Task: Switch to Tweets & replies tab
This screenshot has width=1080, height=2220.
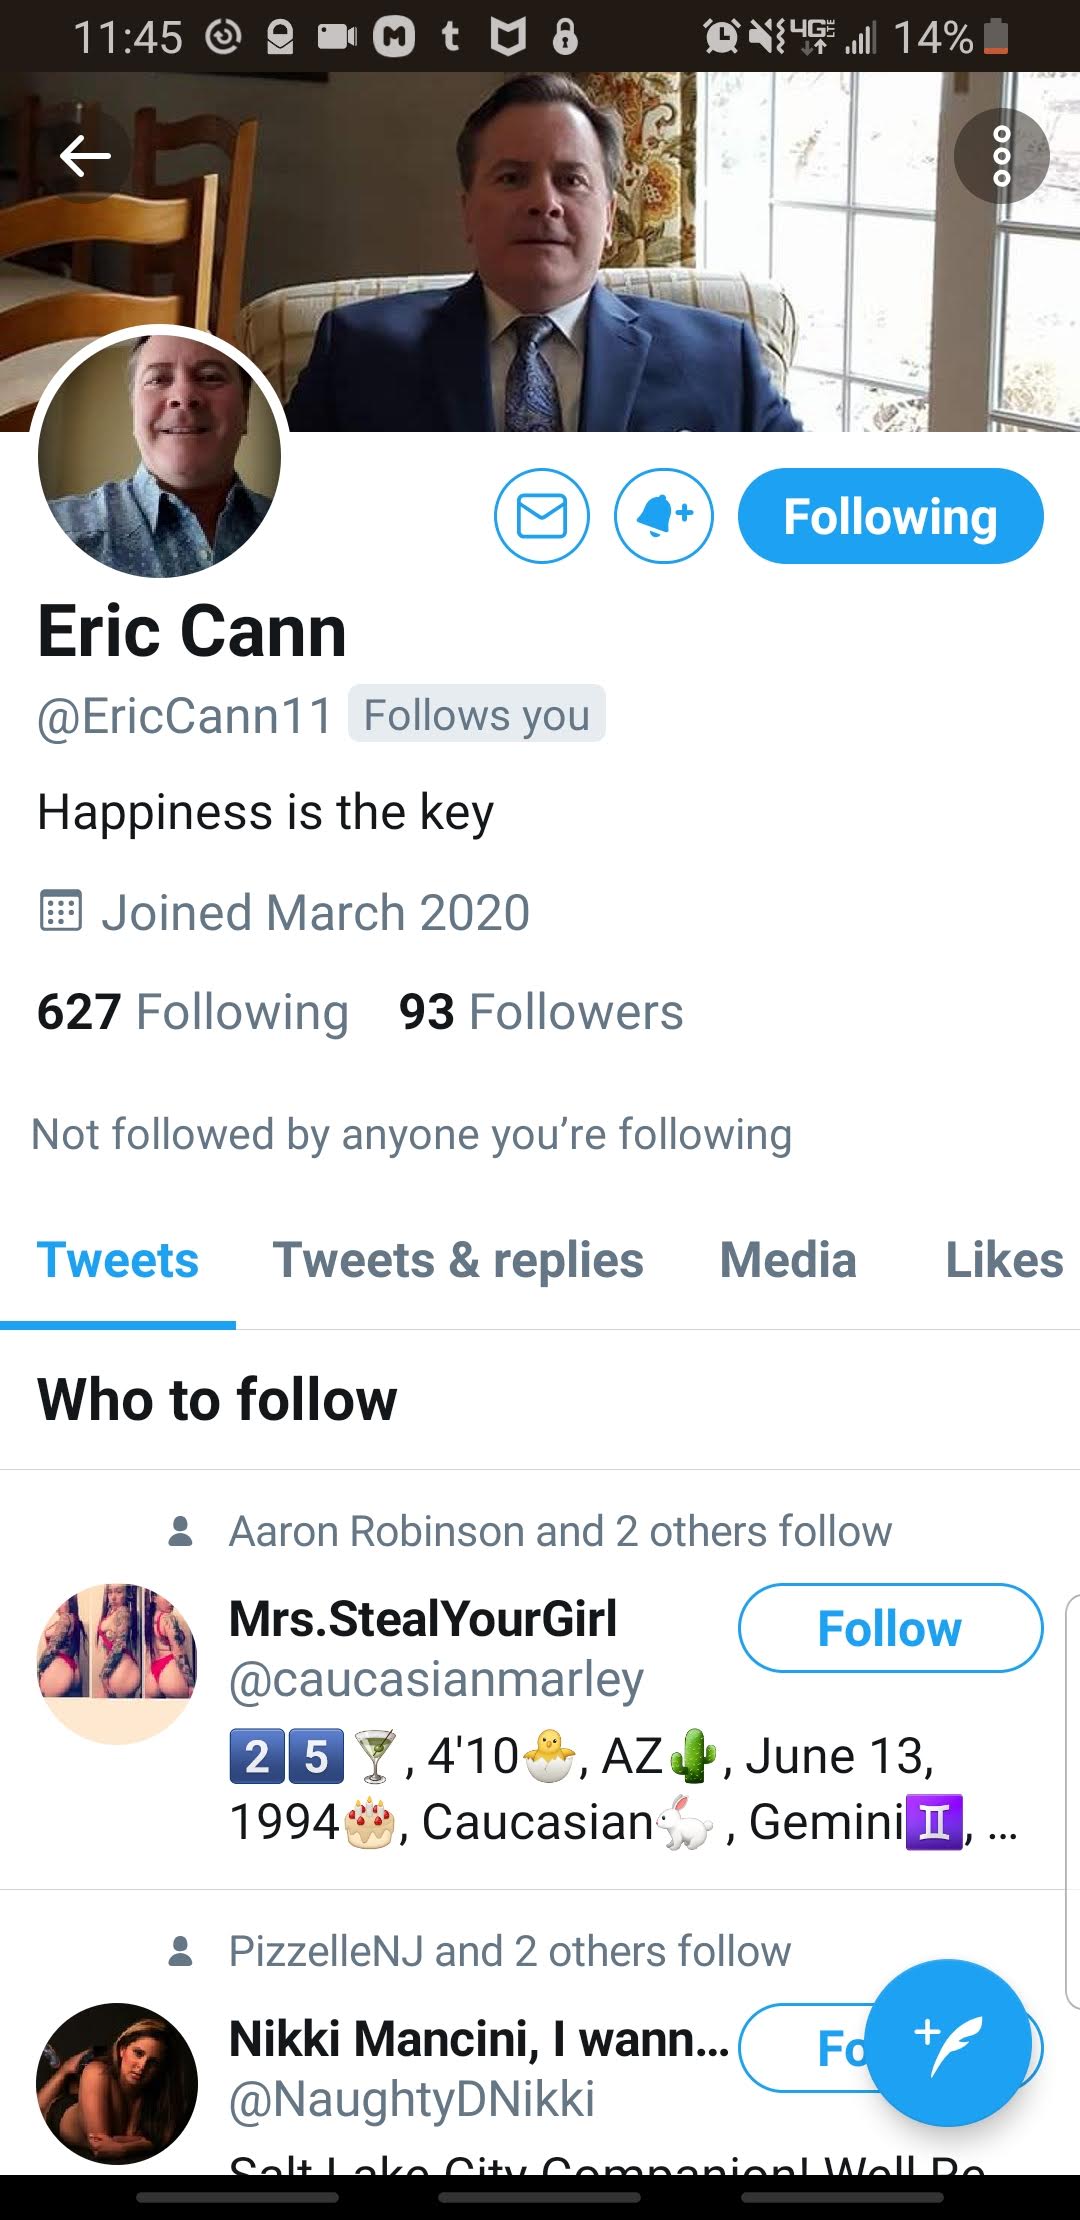Action: (458, 1260)
